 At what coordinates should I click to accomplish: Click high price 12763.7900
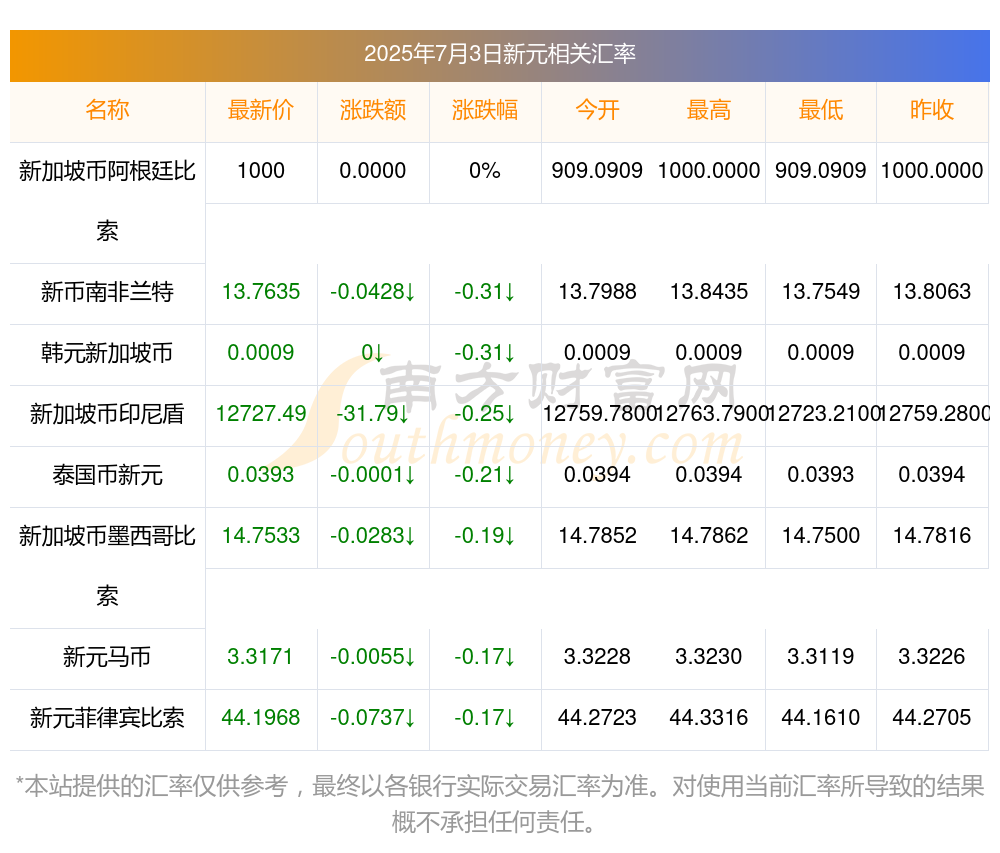(711, 413)
